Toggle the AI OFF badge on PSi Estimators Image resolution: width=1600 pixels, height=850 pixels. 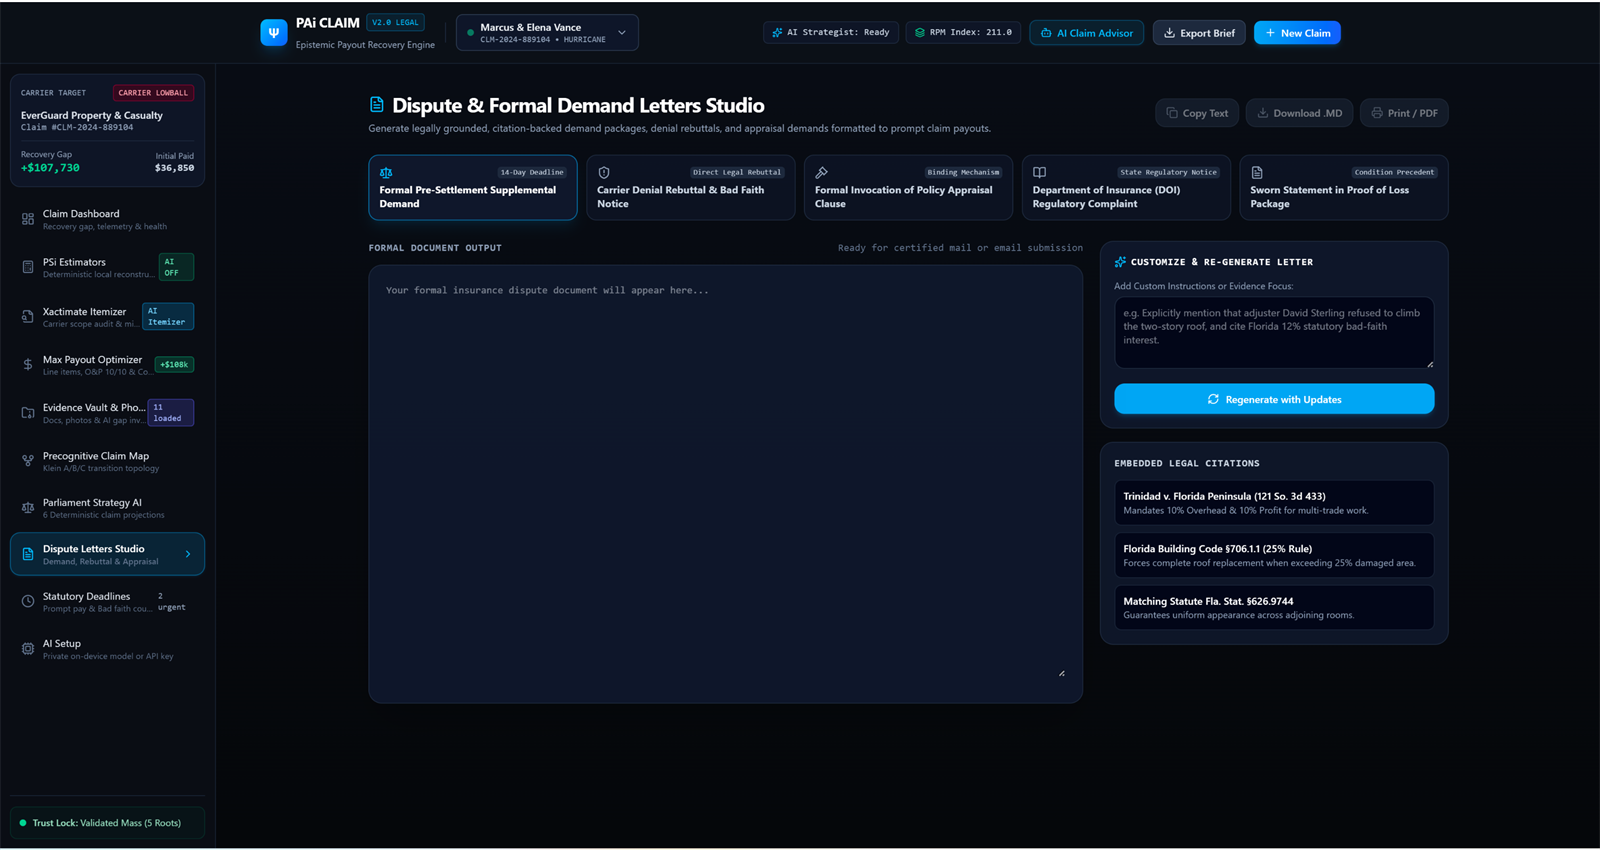click(x=176, y=267)
